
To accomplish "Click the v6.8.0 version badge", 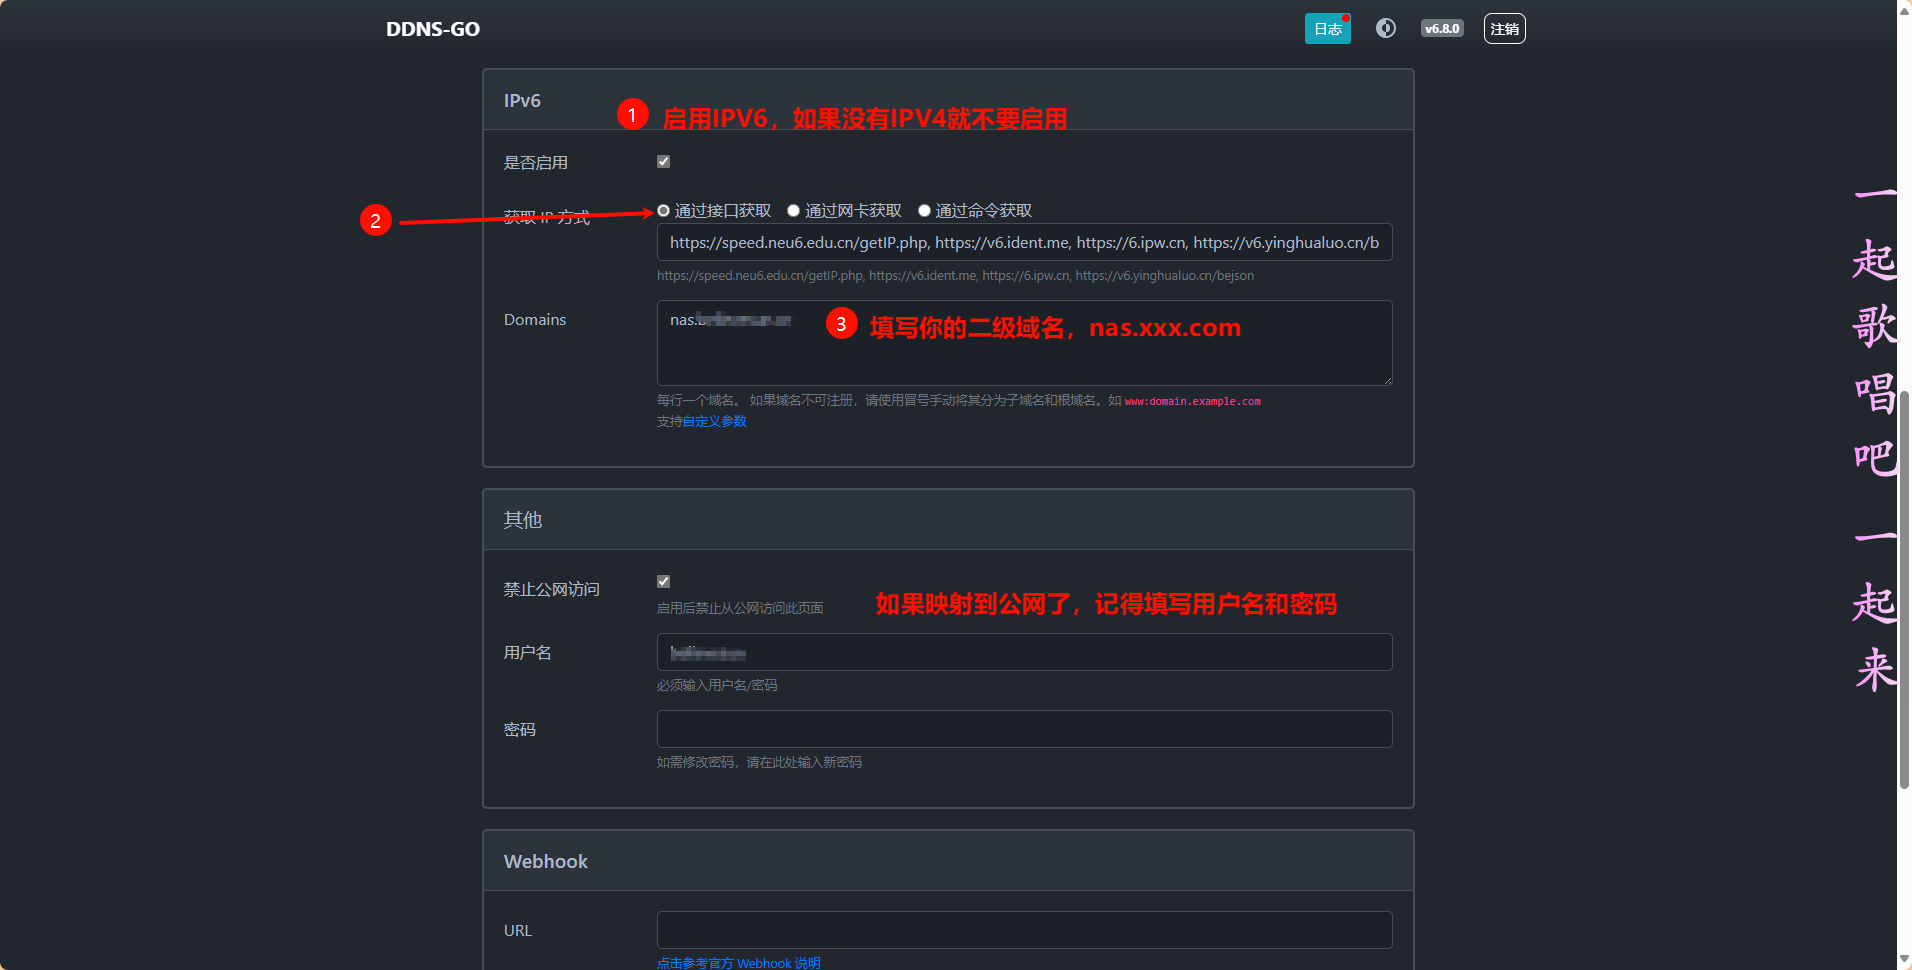I will point(1442,28).
